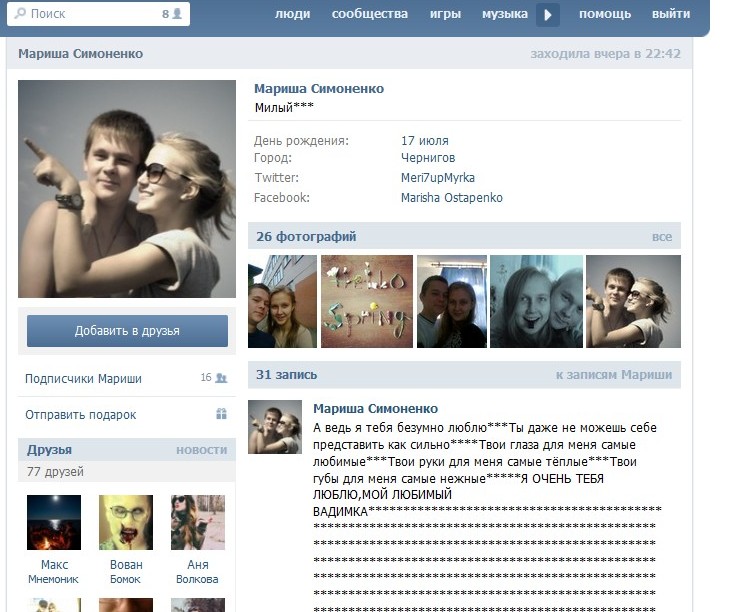751x612 pixels.
Task: Open Вован Бомок friend avatar
Action: click(126, 522)
